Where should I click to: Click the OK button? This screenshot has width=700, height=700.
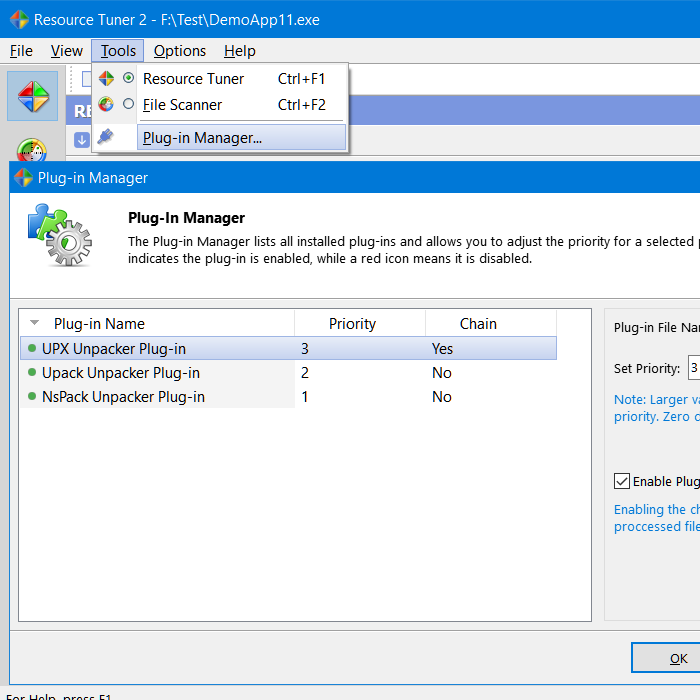(x=666, y=658)
